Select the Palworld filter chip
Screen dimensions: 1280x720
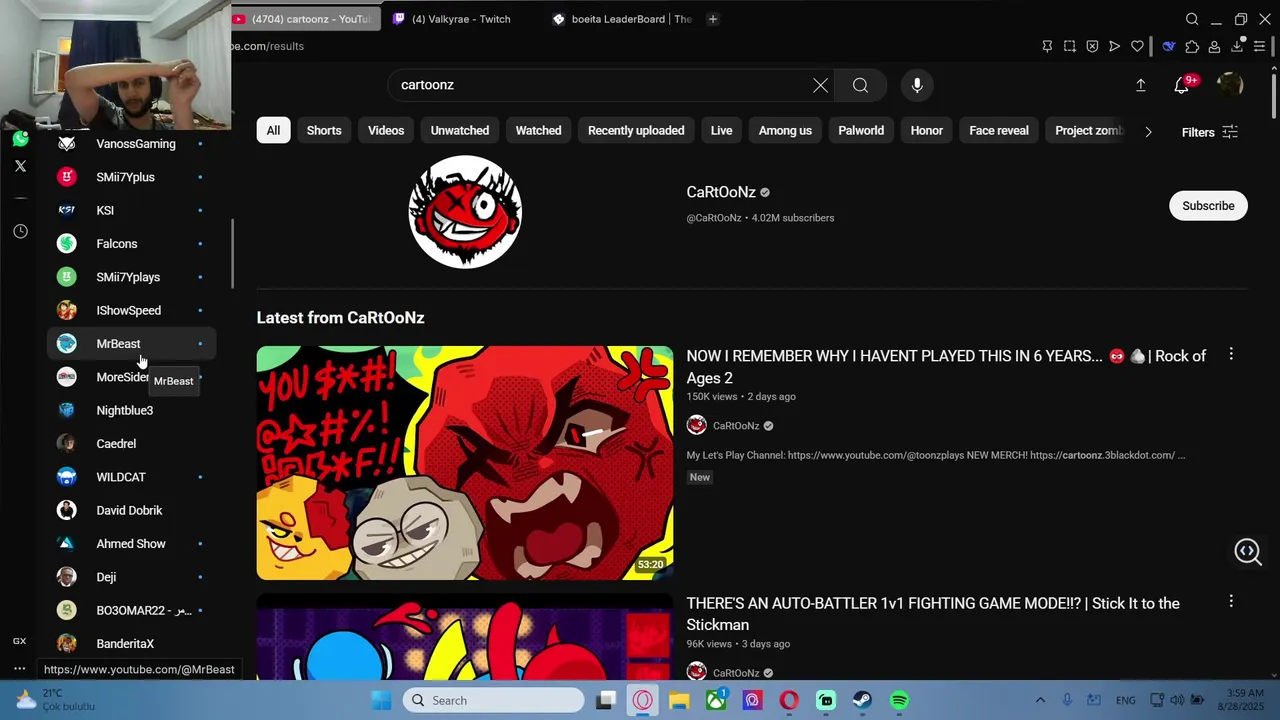[861, 130]
